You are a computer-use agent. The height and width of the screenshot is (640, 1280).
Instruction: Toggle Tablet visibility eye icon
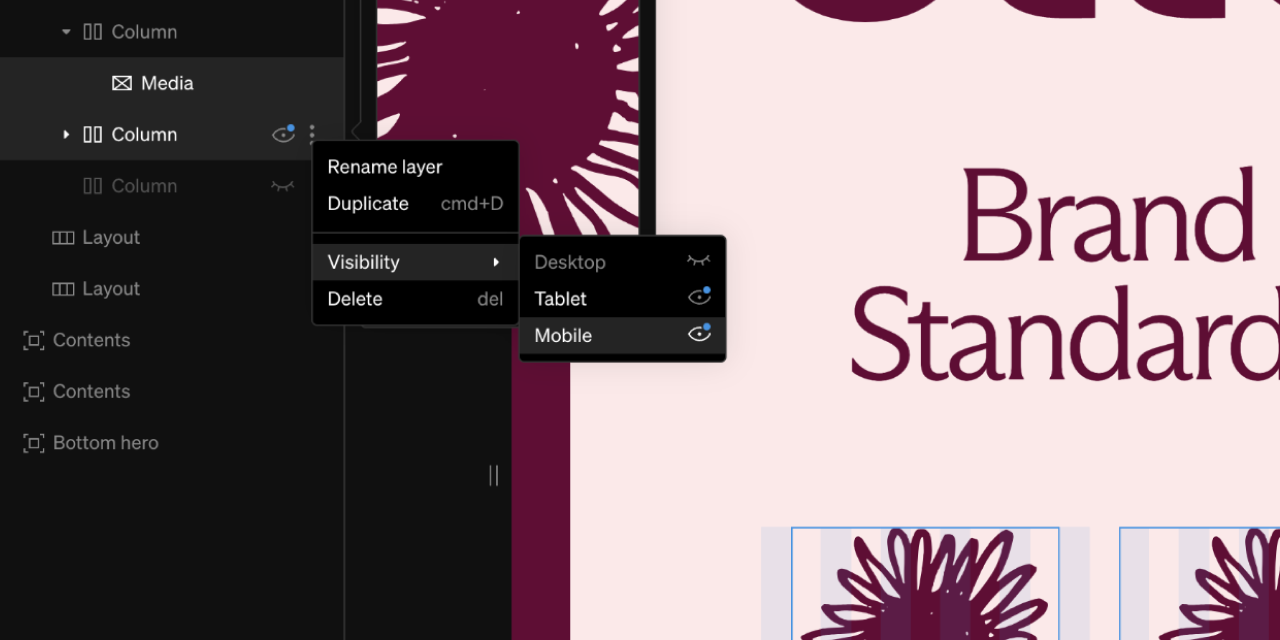pyautogui.click(x=699, y=297)
